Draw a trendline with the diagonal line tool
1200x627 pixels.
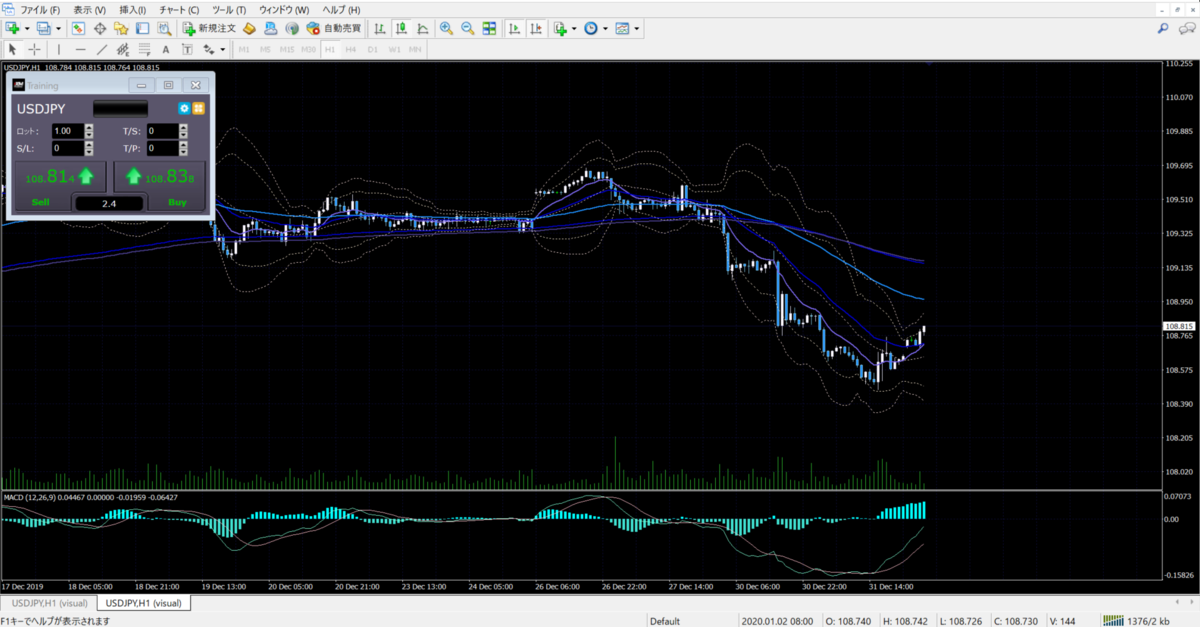tap(101, 49)
